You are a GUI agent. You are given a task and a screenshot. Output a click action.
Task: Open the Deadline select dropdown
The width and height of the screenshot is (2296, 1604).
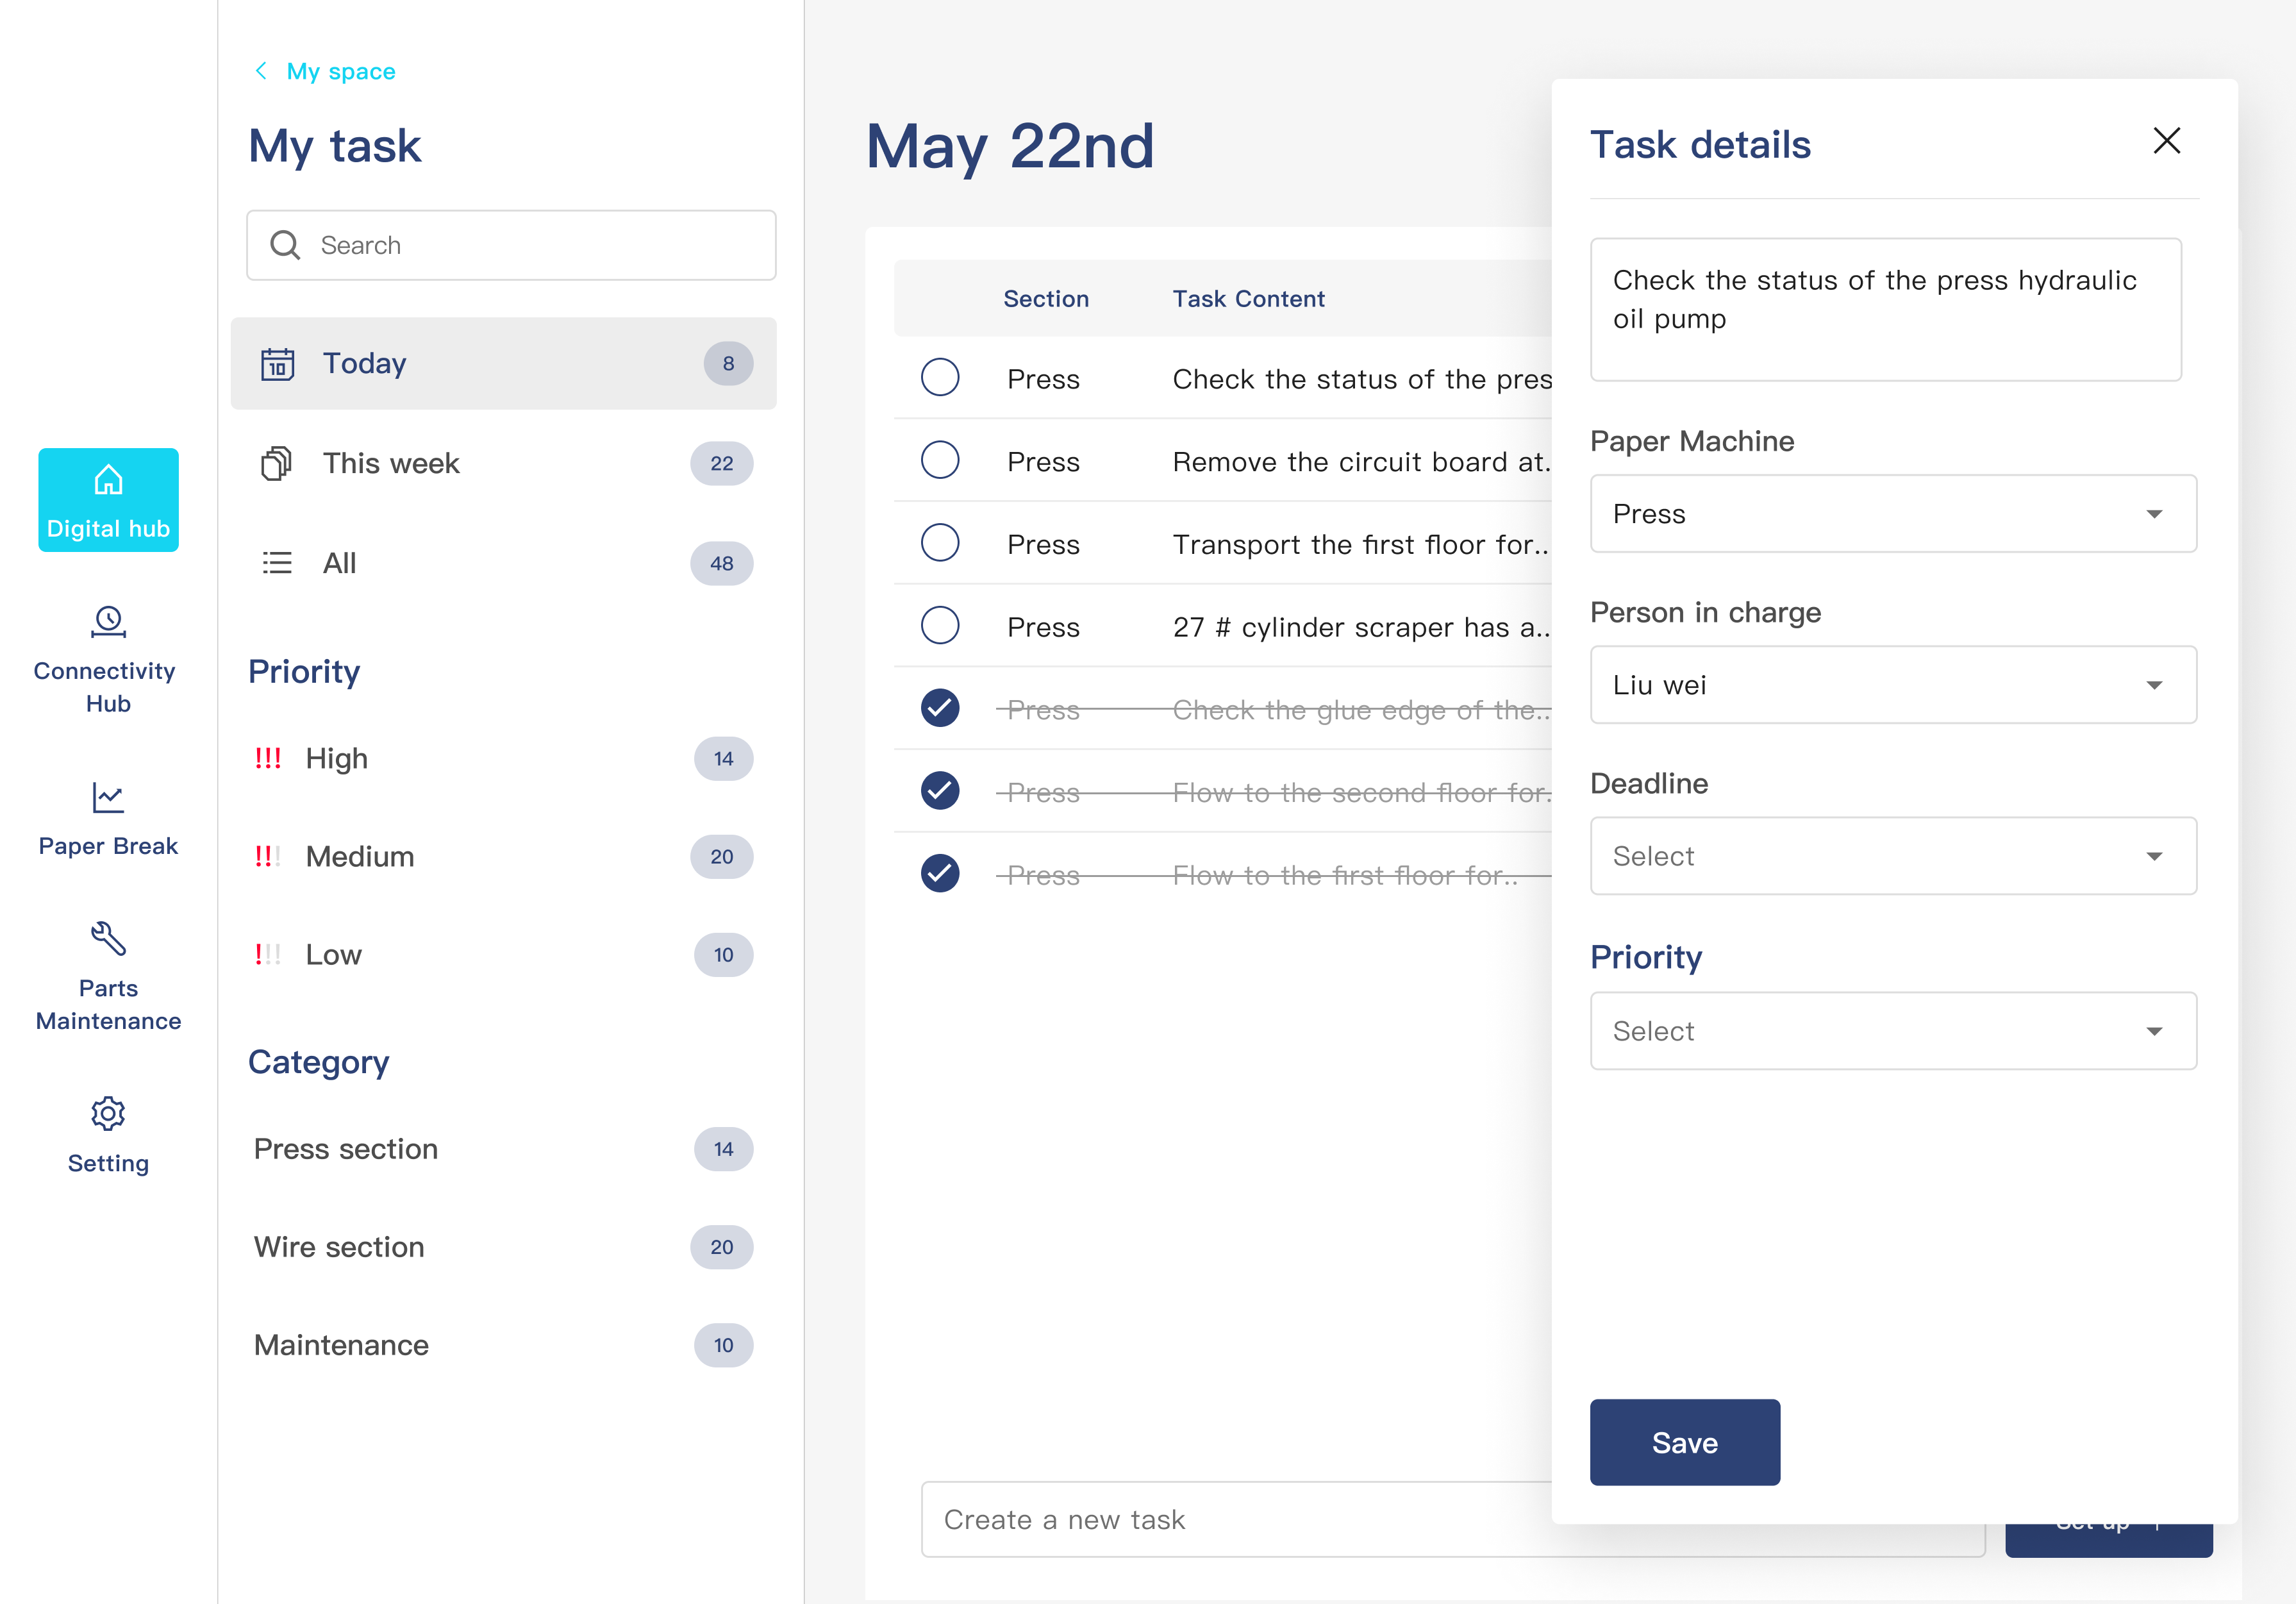[1892, 856]
